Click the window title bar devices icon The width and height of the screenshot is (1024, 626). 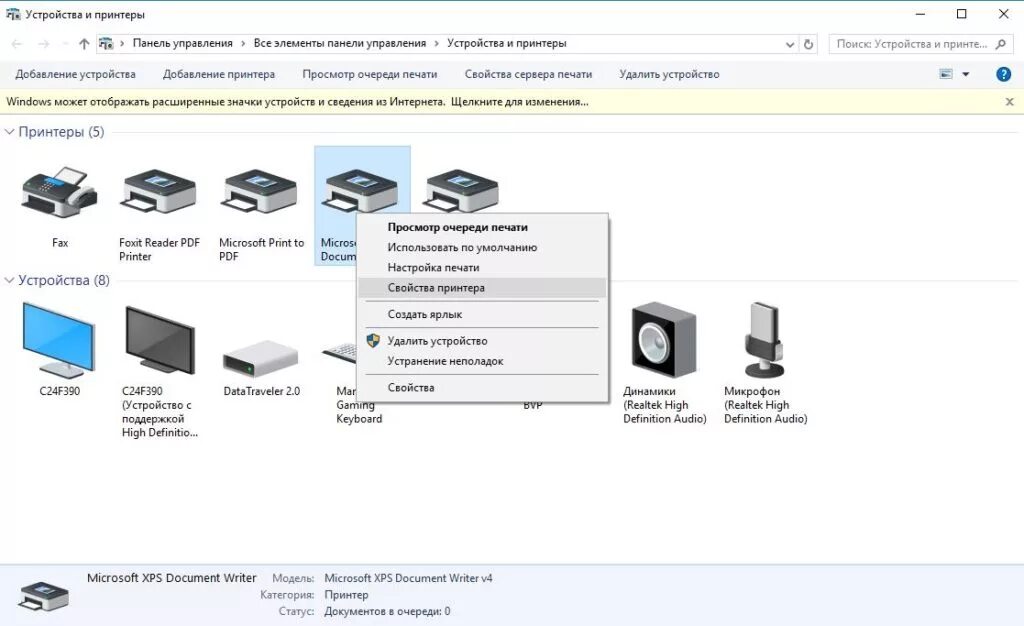[13, 14]
